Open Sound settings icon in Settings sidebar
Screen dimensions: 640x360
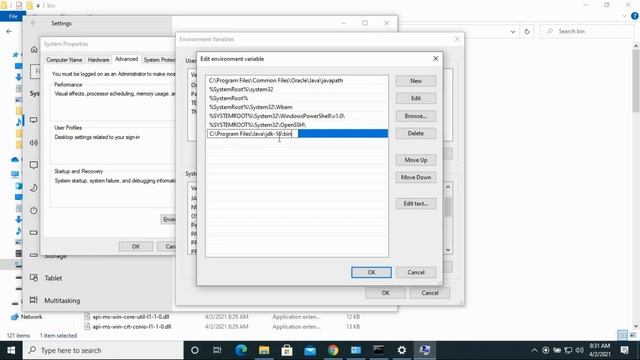(33, 142)
